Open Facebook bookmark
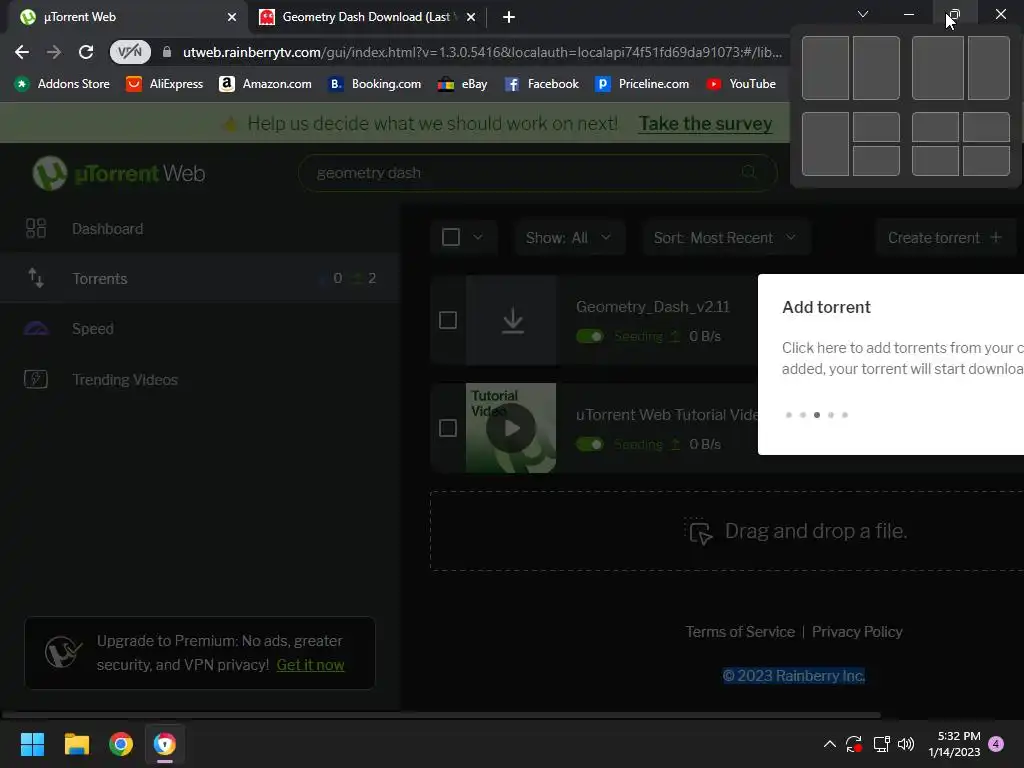Viewport: 1024px width, 768px height. (541, 84)
